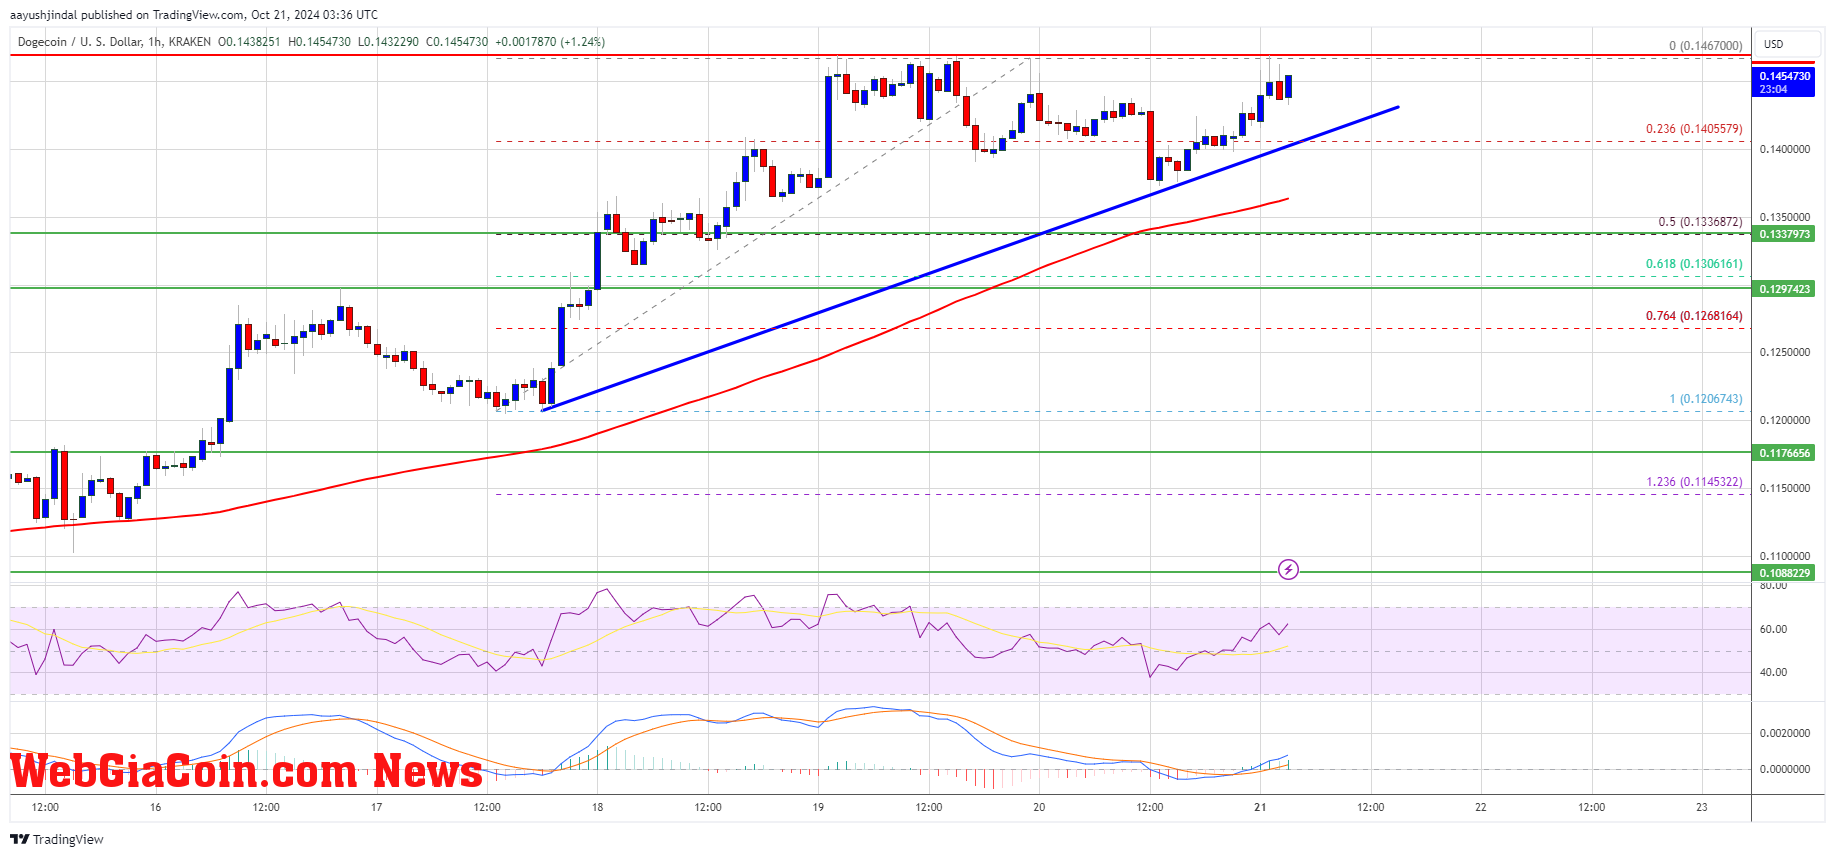Click the date label 22 on time axis
This screenshot has width=1835, height=857.
pyautogui.click(x=1481, y=807)
